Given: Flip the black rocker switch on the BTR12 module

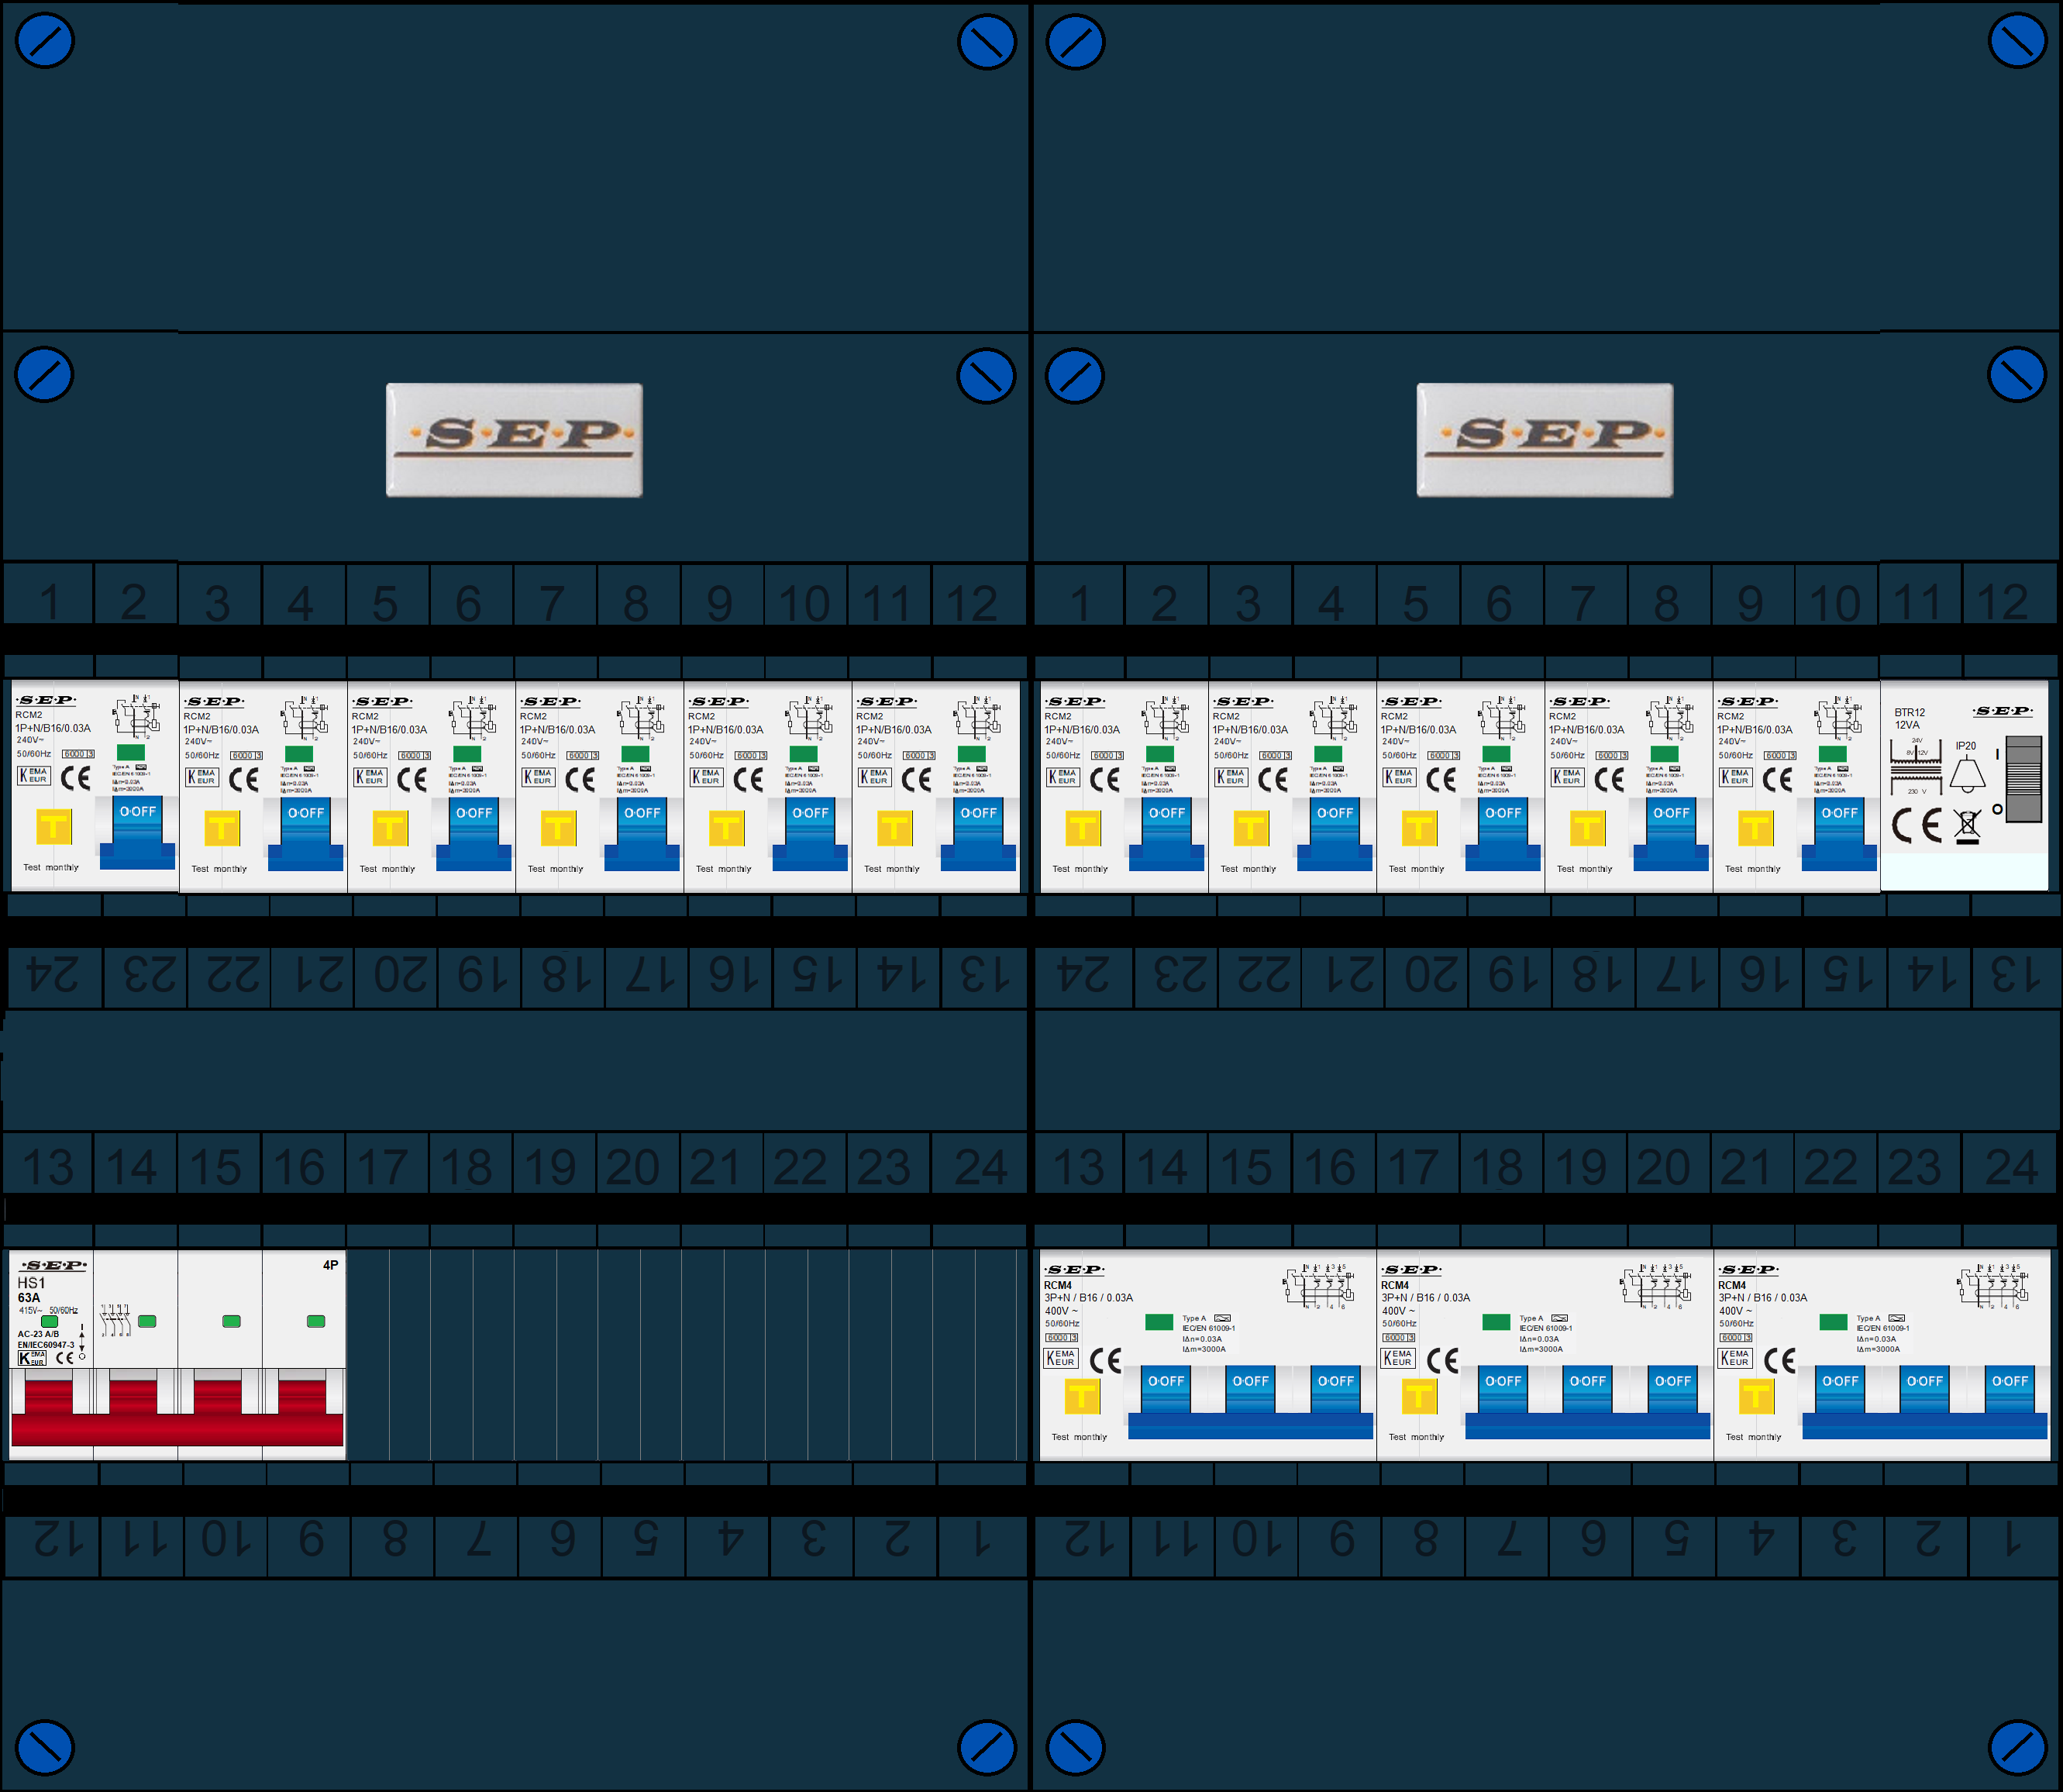Looking at the screenshot, I should coord(2023,779).
